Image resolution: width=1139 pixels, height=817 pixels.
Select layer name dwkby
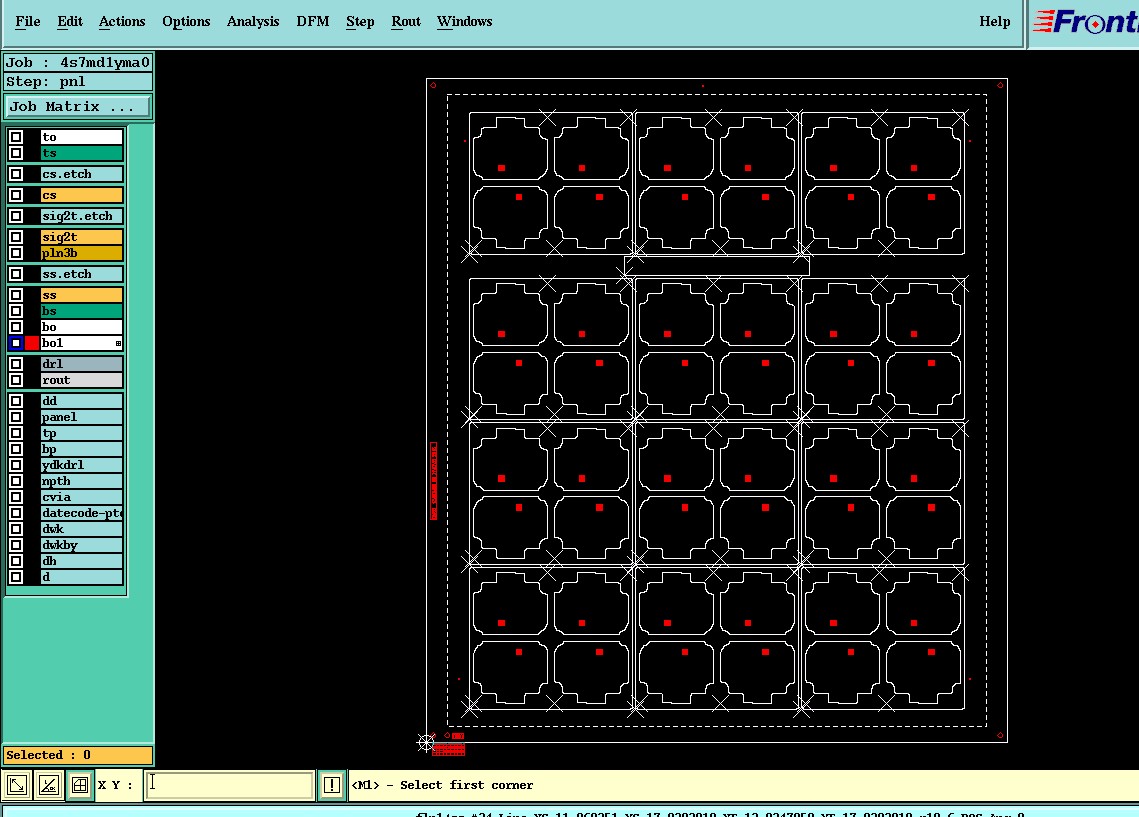[81, 545]
